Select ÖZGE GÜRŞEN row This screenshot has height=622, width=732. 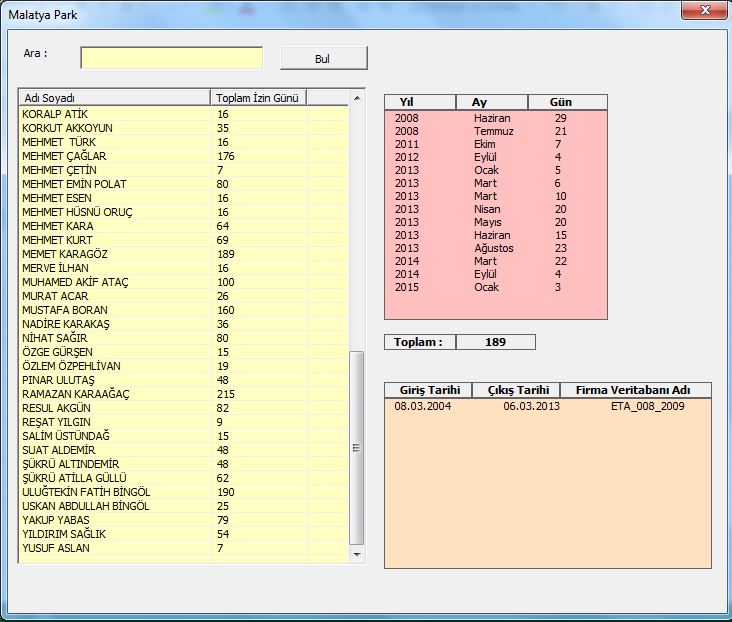coord(184,352)
